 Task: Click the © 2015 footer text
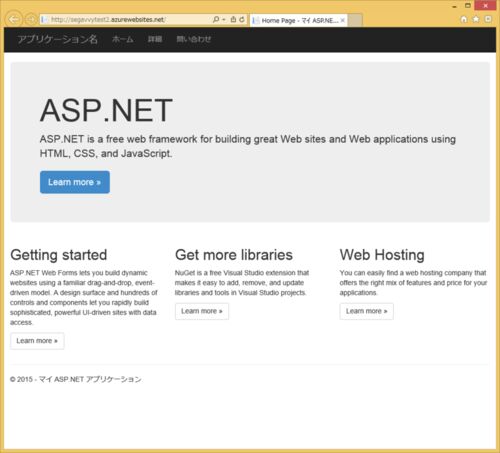tap(76, 379)
